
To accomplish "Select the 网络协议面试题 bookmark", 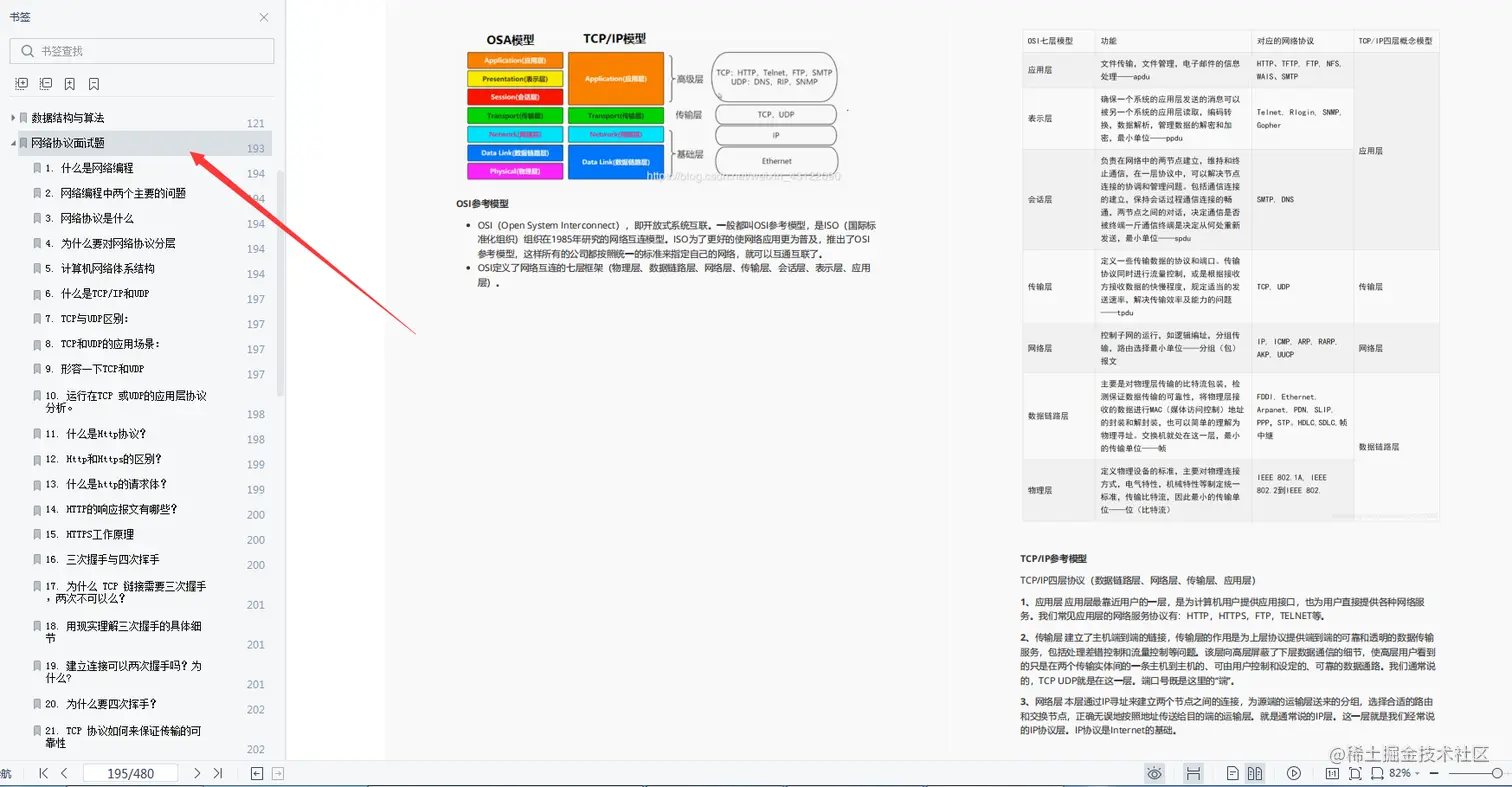I will coord(67,143).
